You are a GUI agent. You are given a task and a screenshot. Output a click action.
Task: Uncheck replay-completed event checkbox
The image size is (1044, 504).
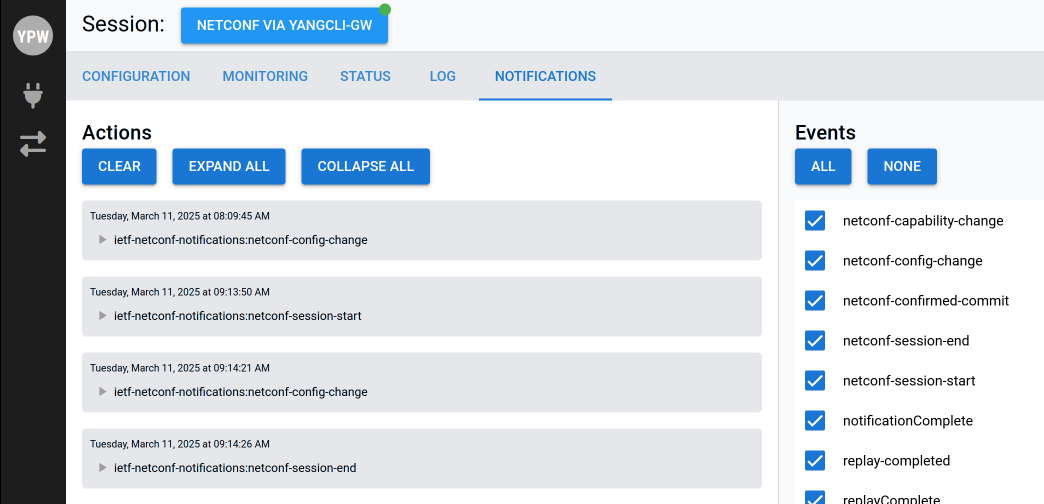815,461
